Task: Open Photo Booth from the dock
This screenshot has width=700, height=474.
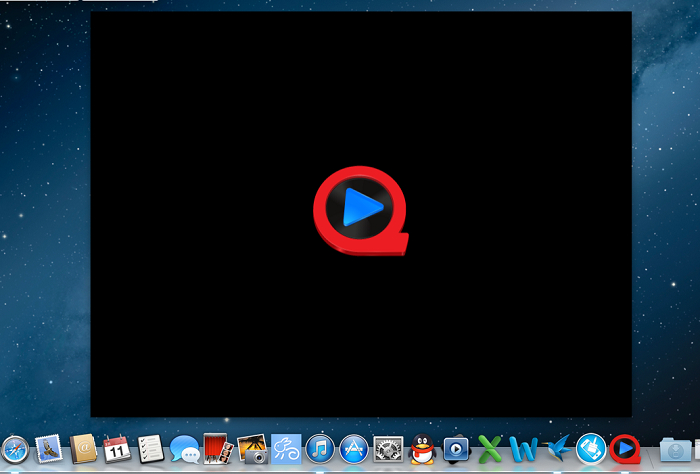Action: [218, 449]
